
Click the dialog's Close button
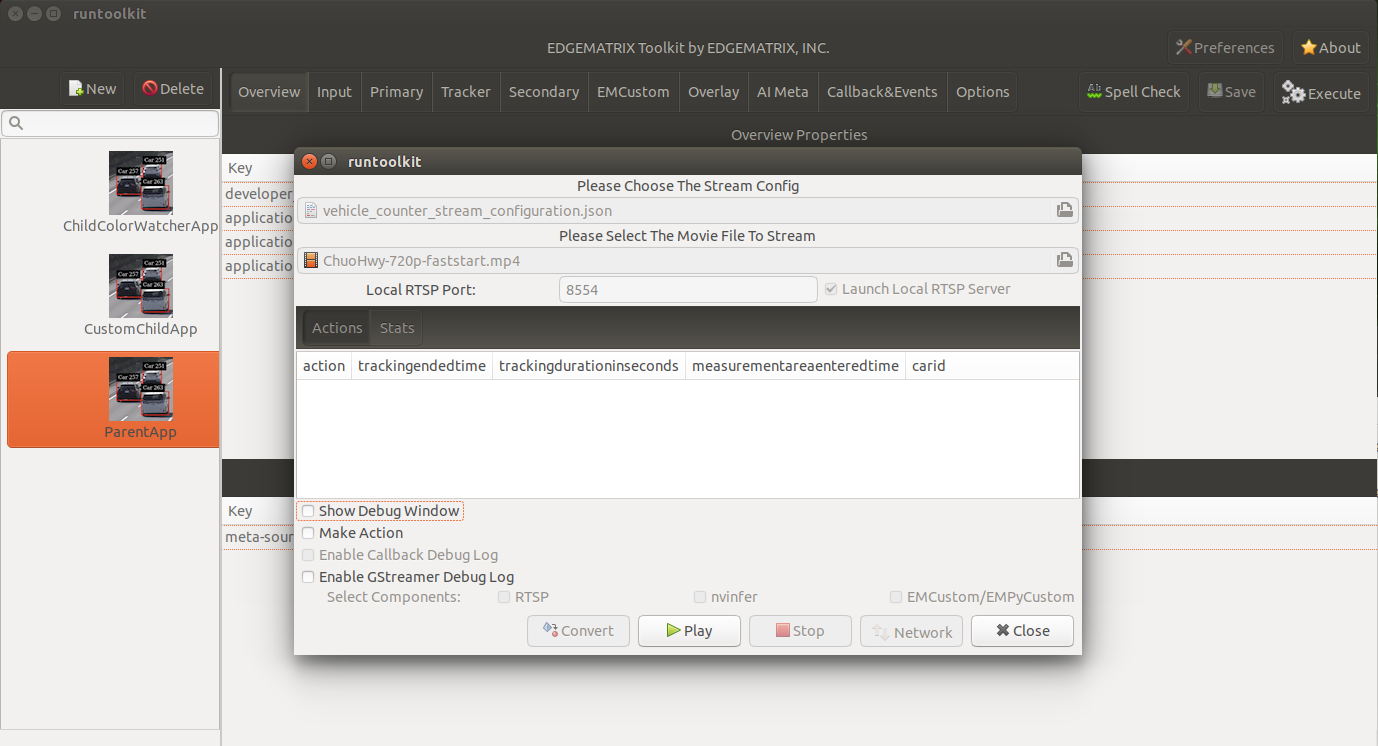point(1022,631)
